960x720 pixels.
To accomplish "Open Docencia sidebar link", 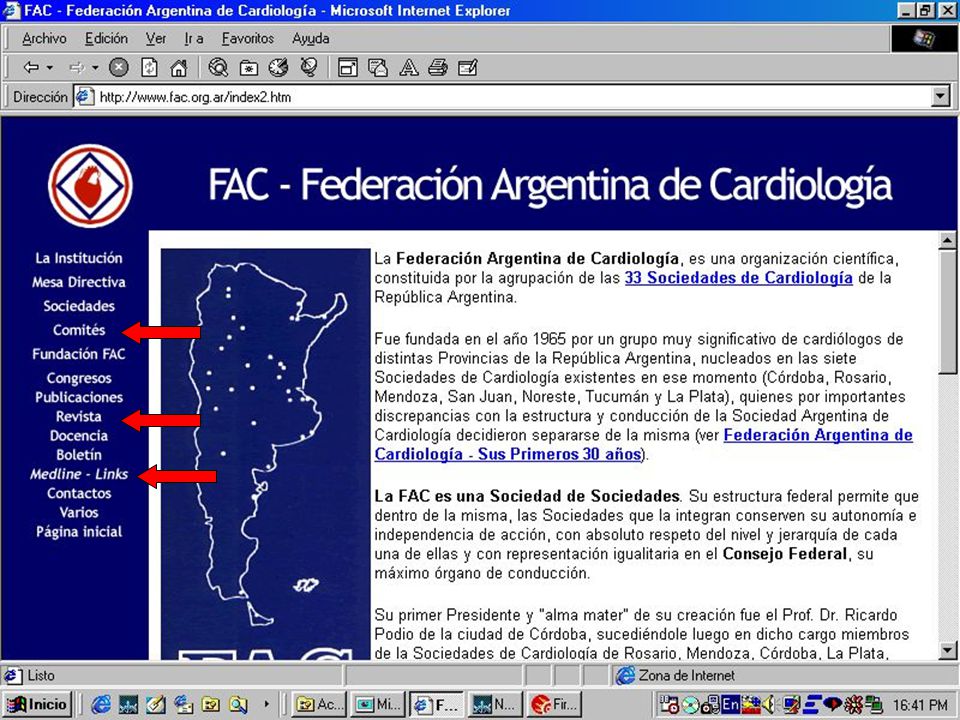I will point(78,436).
